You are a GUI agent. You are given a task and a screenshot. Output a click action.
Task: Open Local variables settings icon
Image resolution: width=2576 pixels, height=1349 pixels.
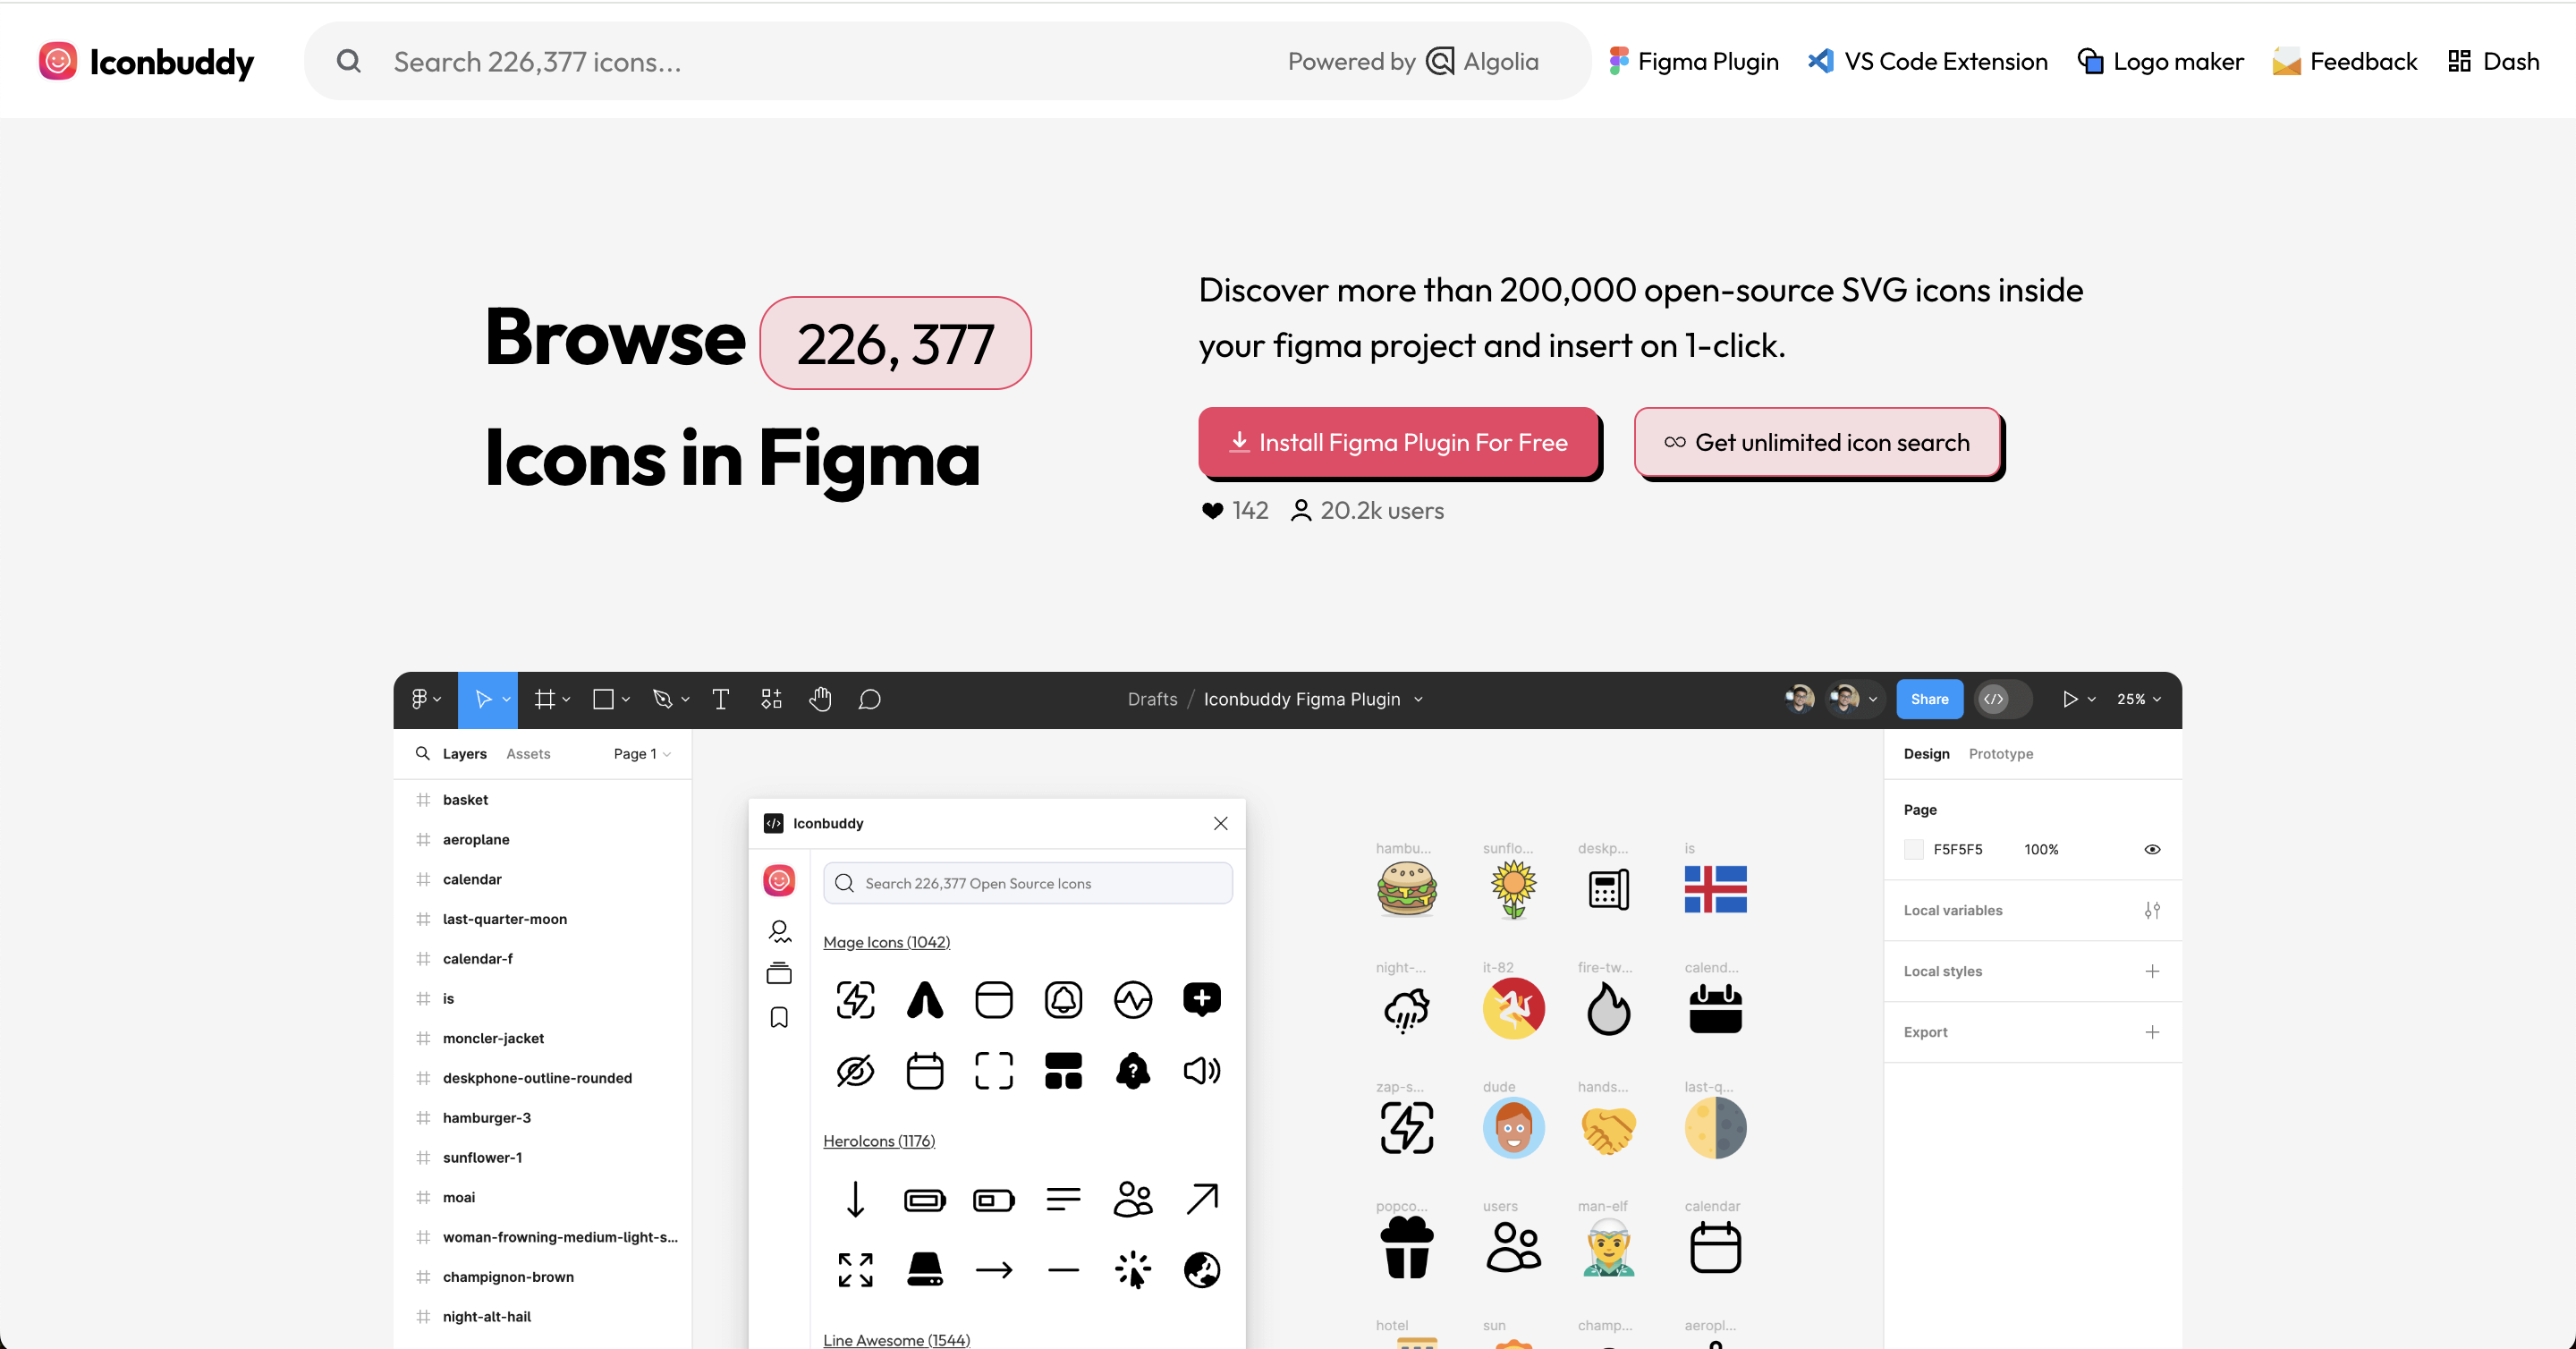(2152, 910)
